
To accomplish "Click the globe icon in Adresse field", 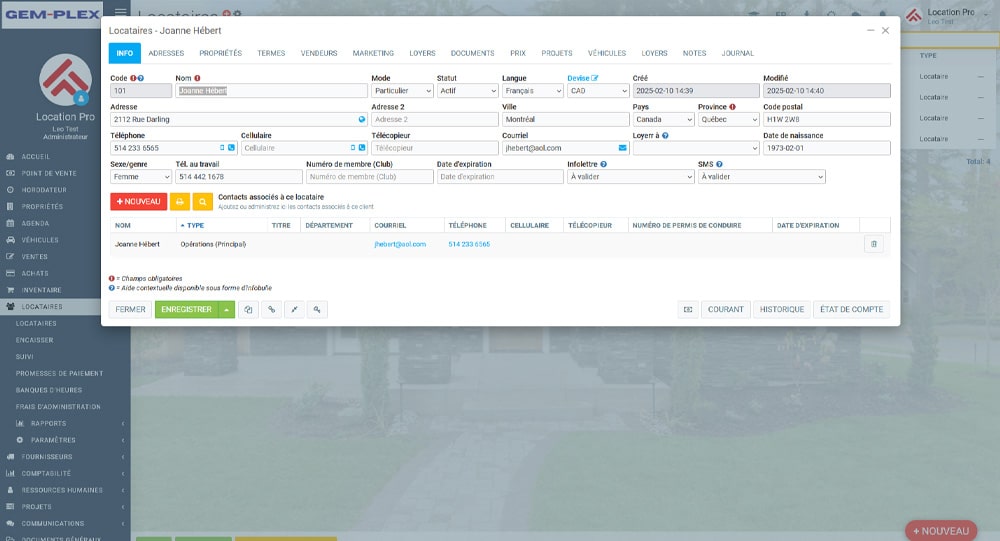I will pyautogui.click(x=361, y=119).
